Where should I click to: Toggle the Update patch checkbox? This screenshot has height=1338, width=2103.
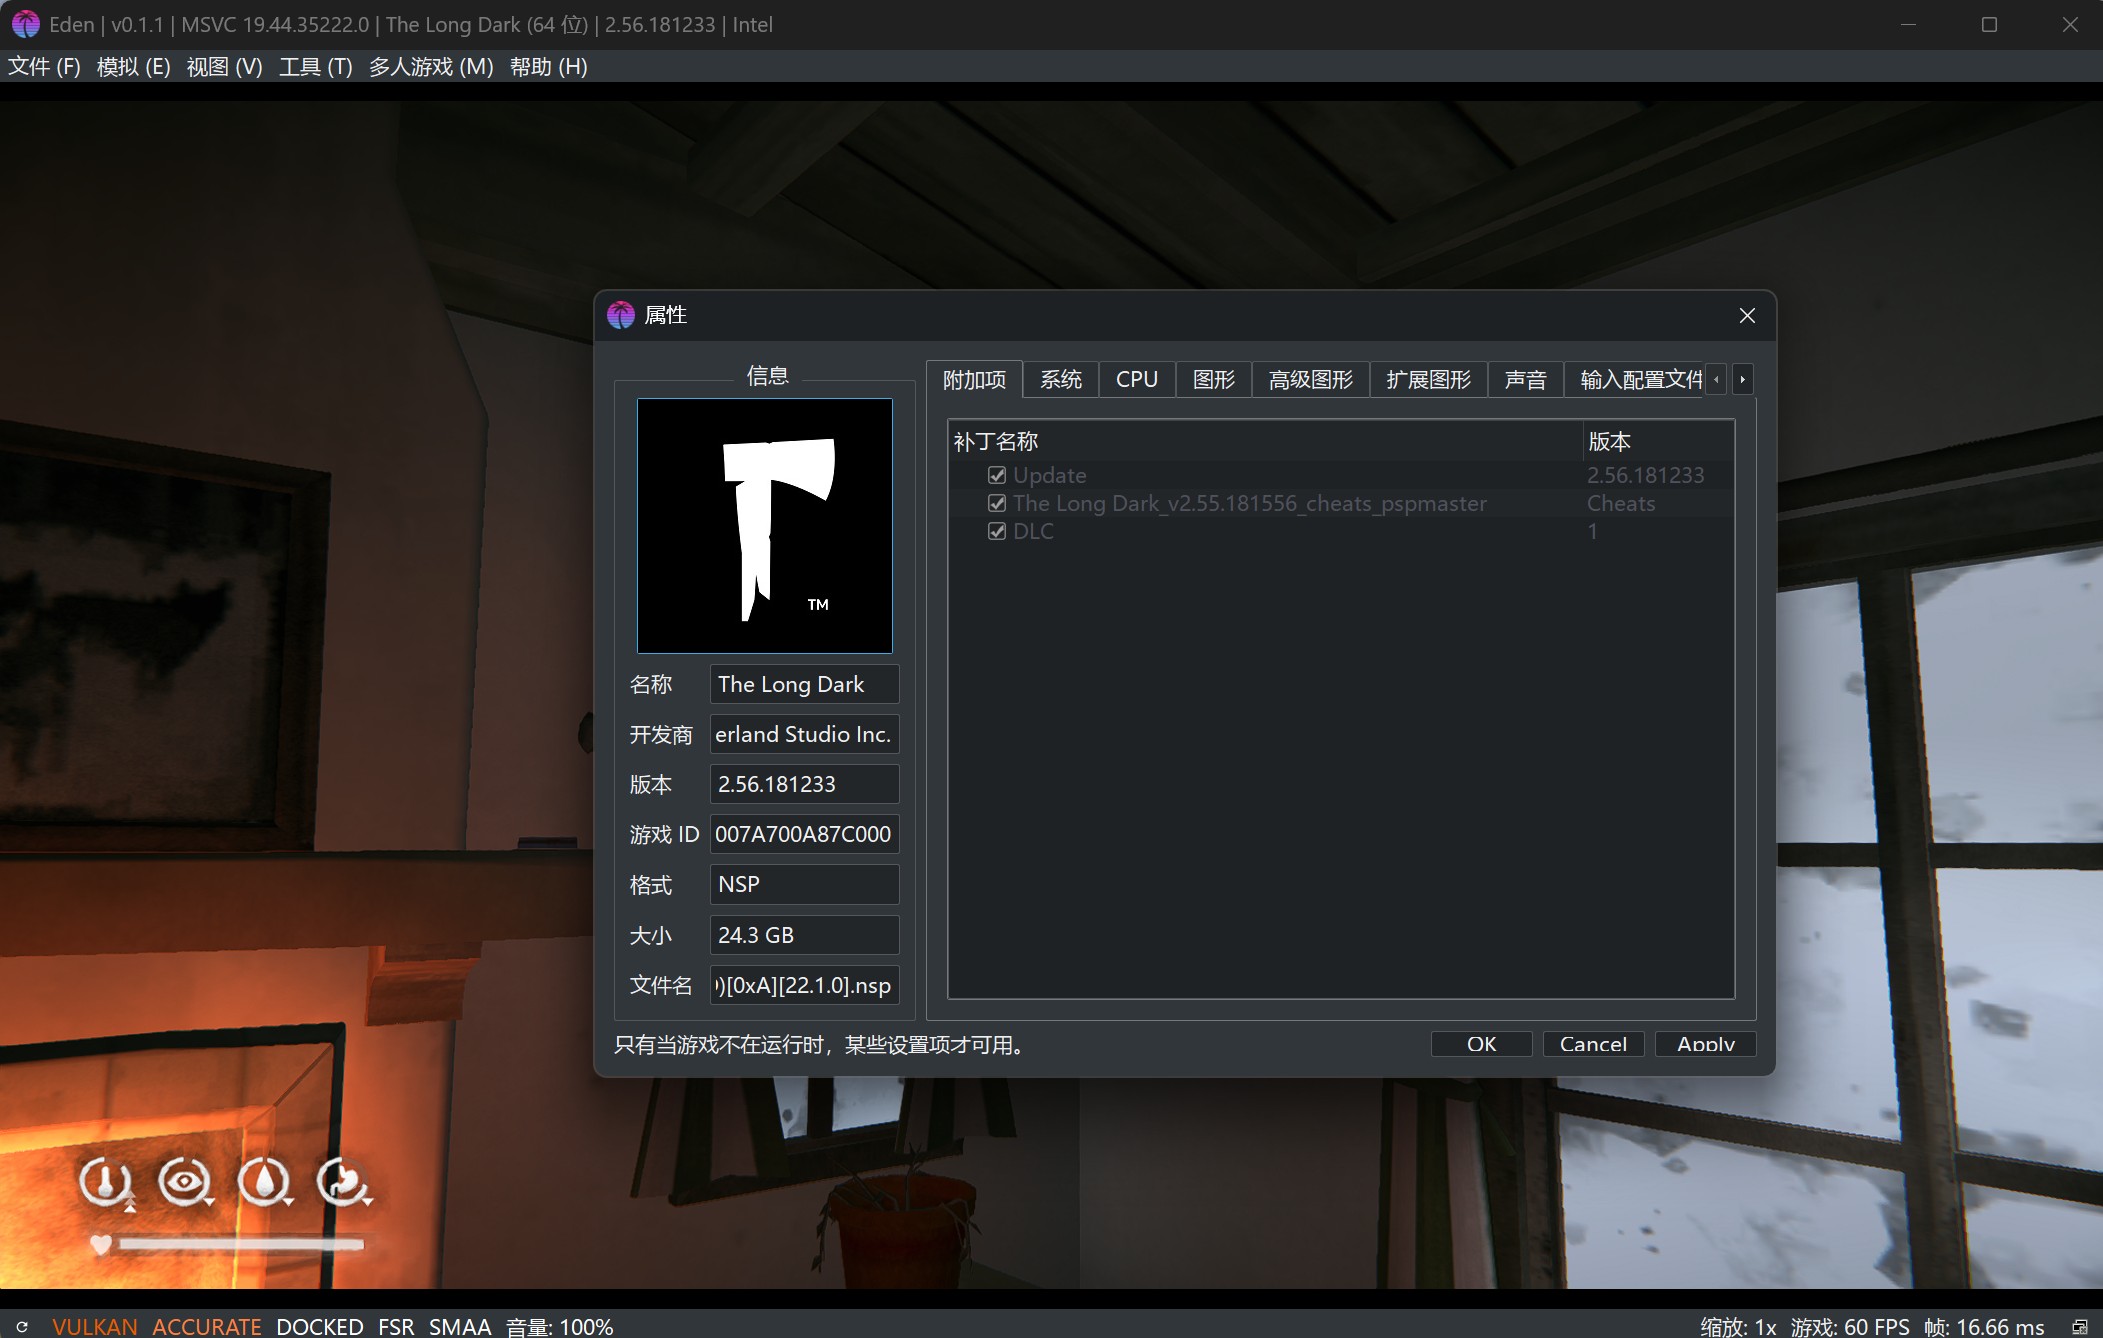pyautogui.click(x=996, y=475)
